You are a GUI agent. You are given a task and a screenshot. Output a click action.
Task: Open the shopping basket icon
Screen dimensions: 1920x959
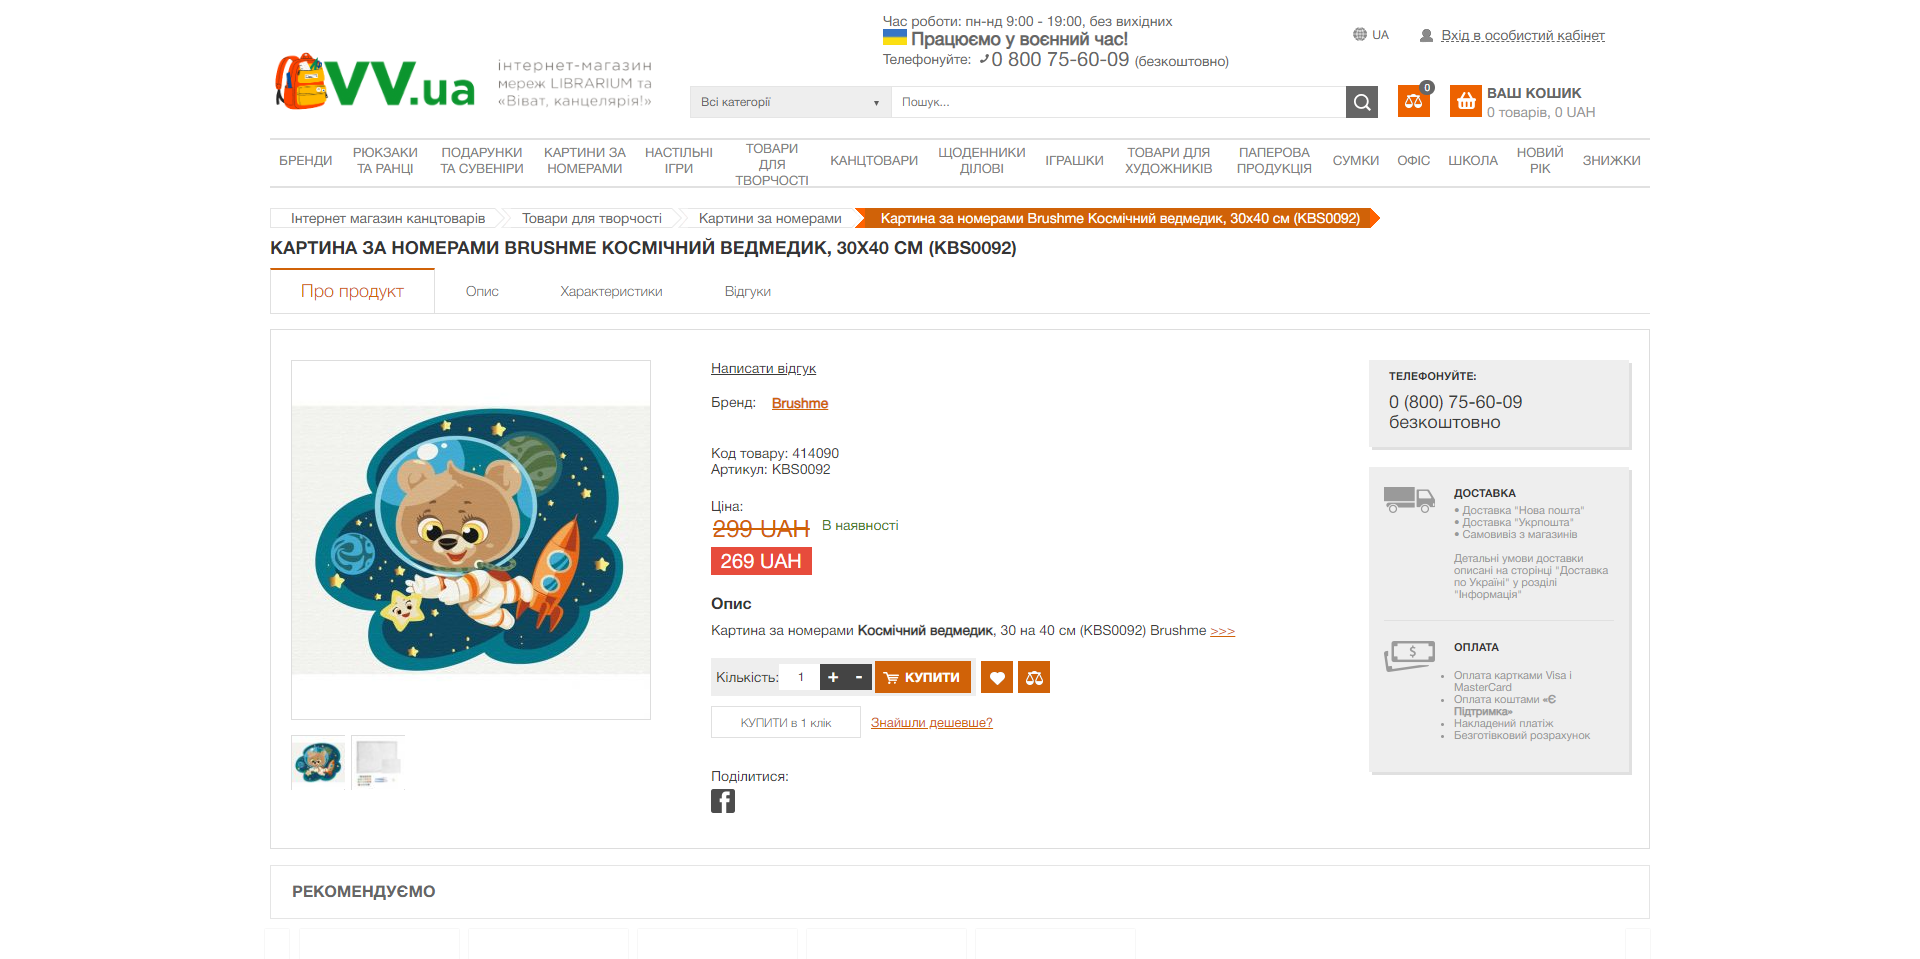(1466, 101)
